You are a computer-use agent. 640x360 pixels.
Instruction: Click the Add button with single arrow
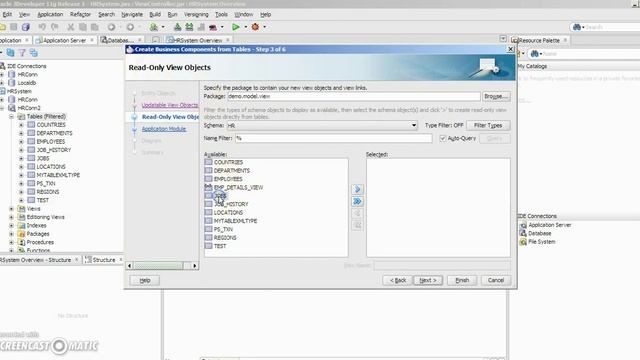(x=357, y=189)
